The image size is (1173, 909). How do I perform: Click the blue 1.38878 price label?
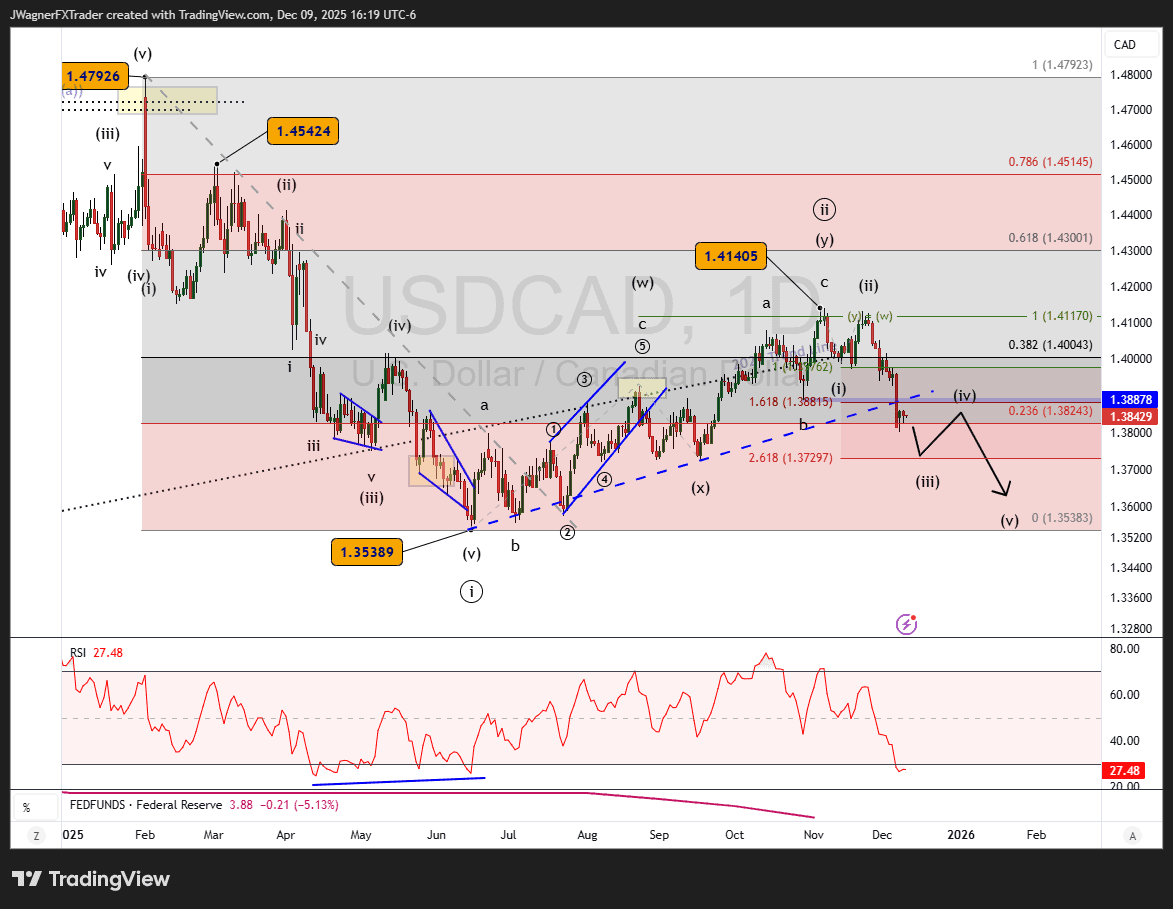(x=1131, y=397)
